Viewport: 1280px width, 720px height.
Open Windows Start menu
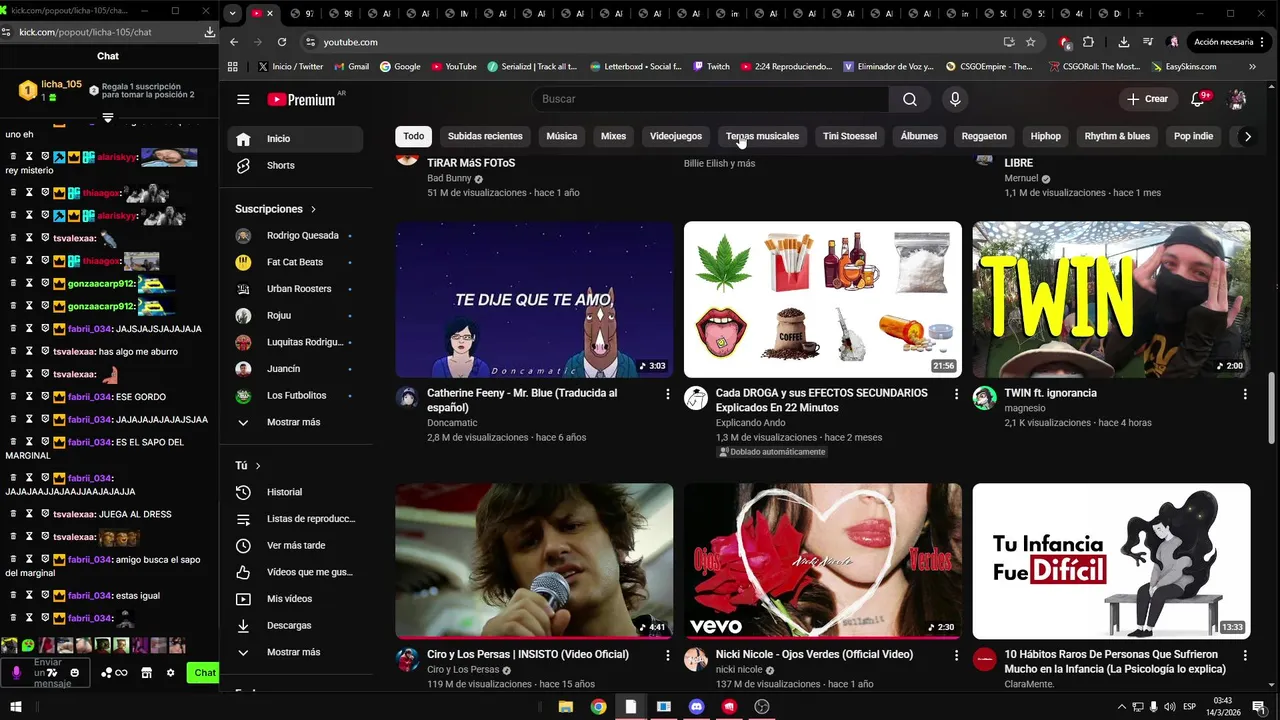tap(16, 706)
